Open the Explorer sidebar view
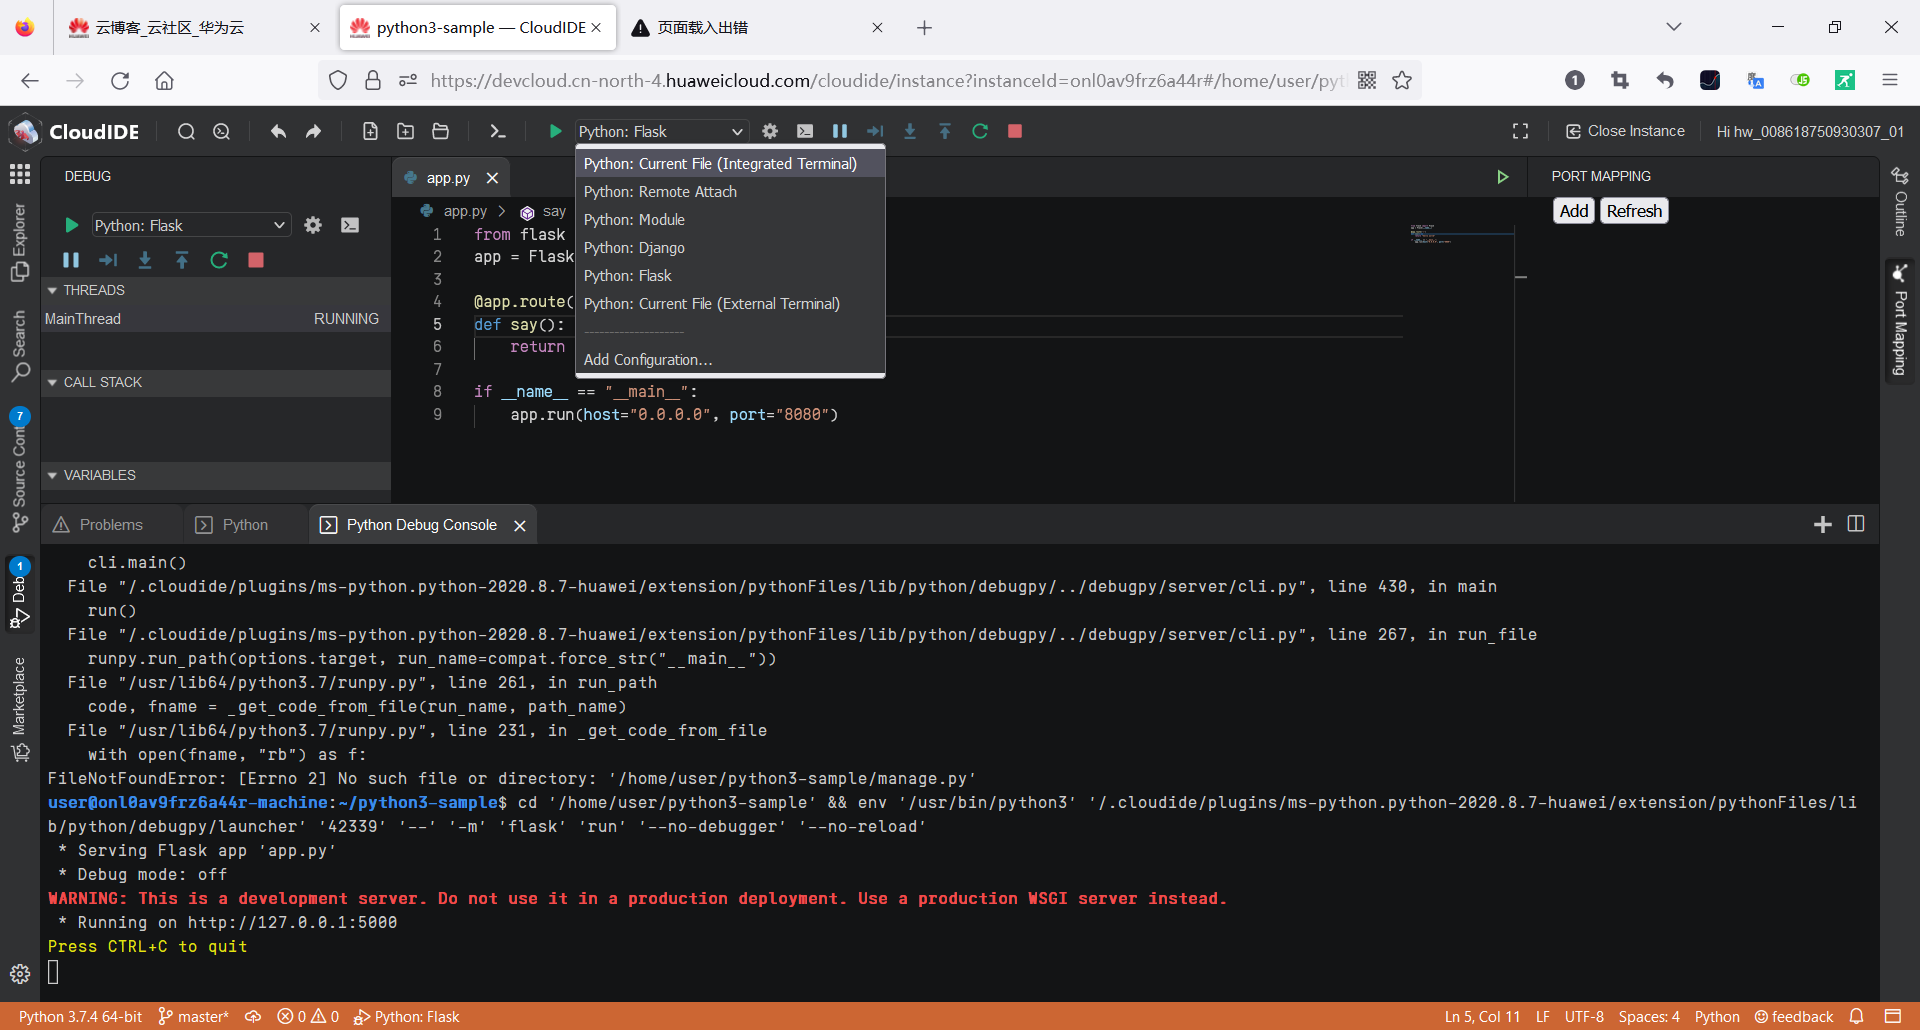Image resolution: width=1920 pixels, height=1030 pixels. point(19,242)
